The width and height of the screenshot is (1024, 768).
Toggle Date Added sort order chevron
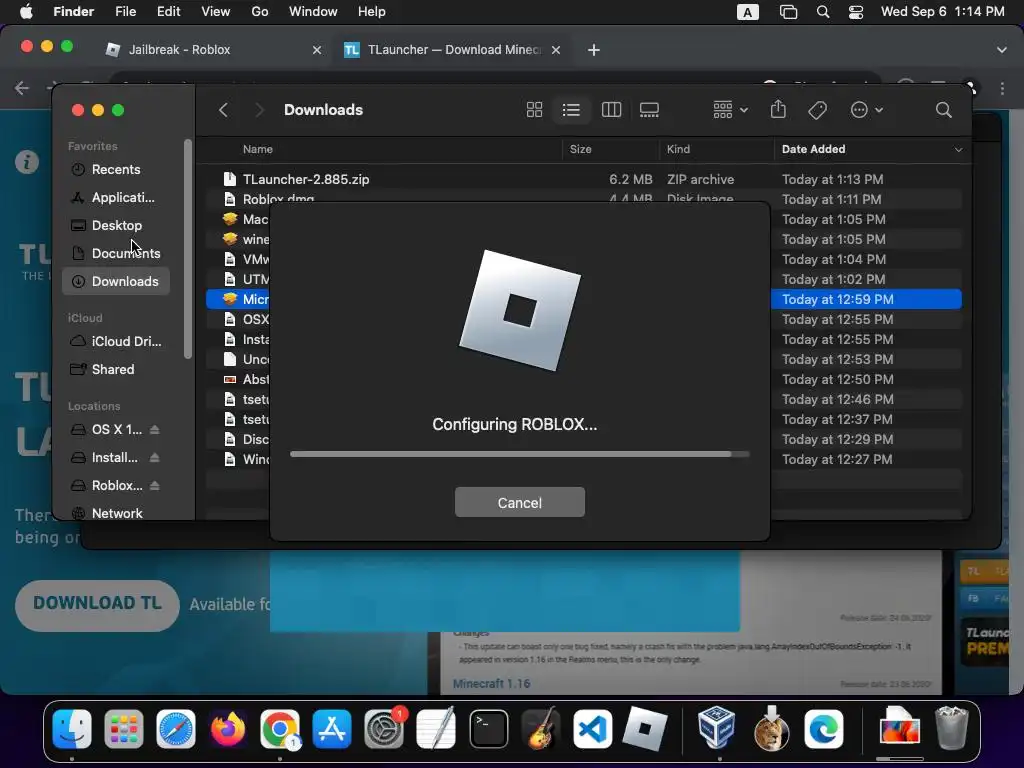pyautogui.click(x=958, y=150)
